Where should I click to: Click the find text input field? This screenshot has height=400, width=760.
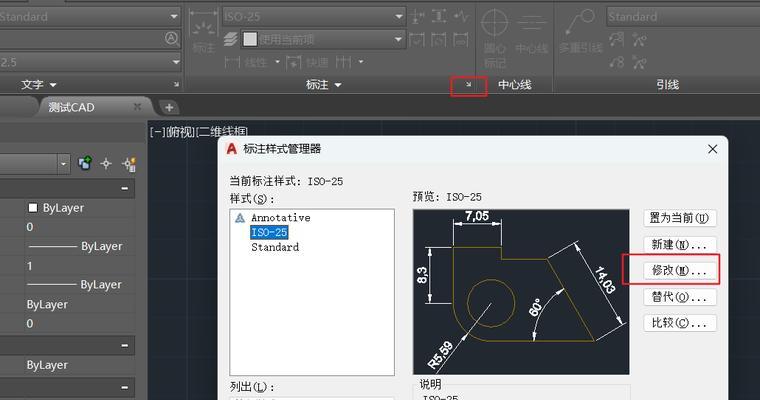coord(82,39)
